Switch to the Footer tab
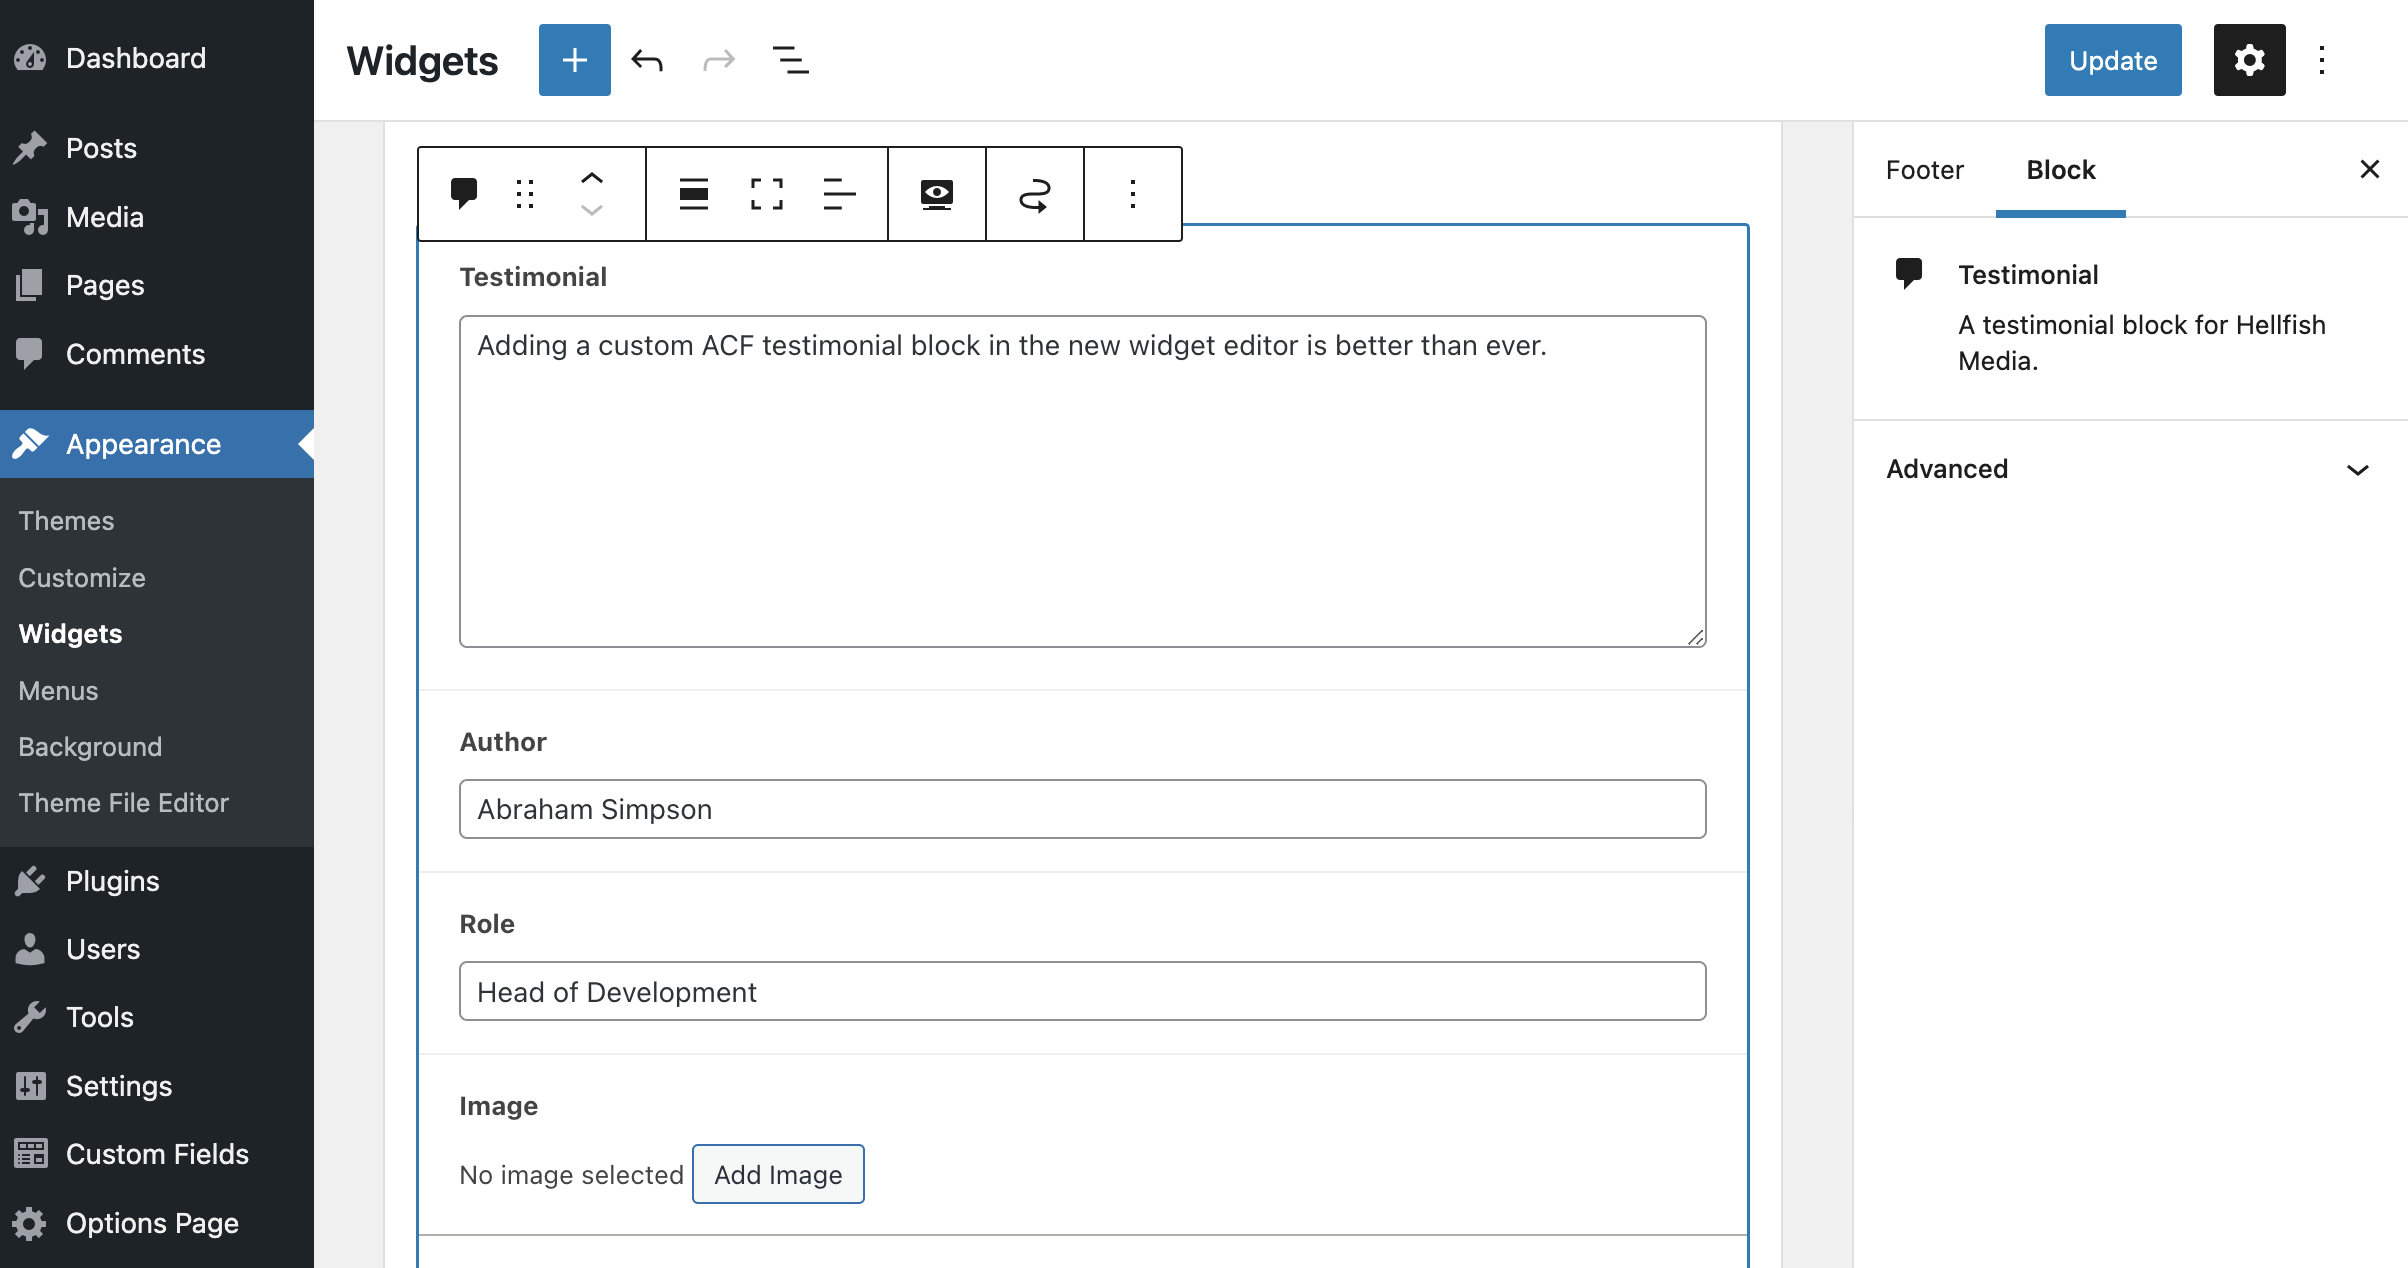Viewport: 2408px width, 1268px height. [1925, 170]
